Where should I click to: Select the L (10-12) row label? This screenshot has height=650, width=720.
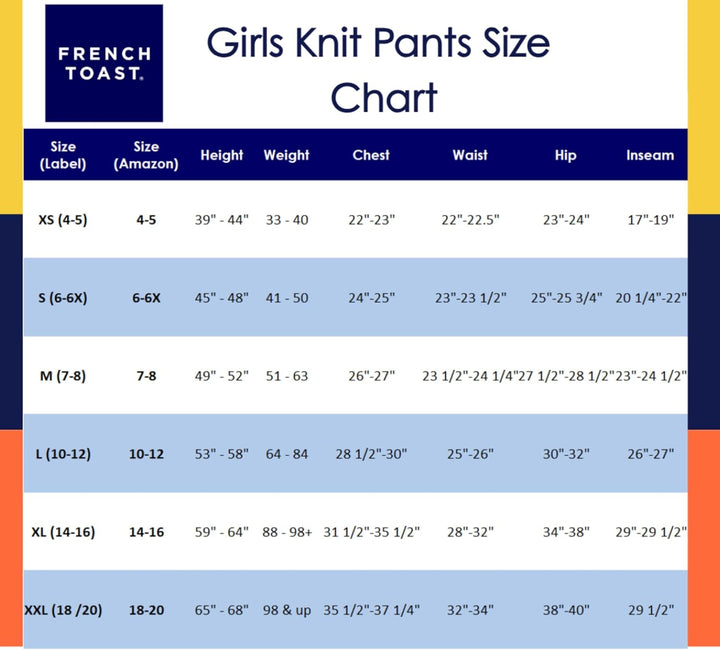(62, 453)
